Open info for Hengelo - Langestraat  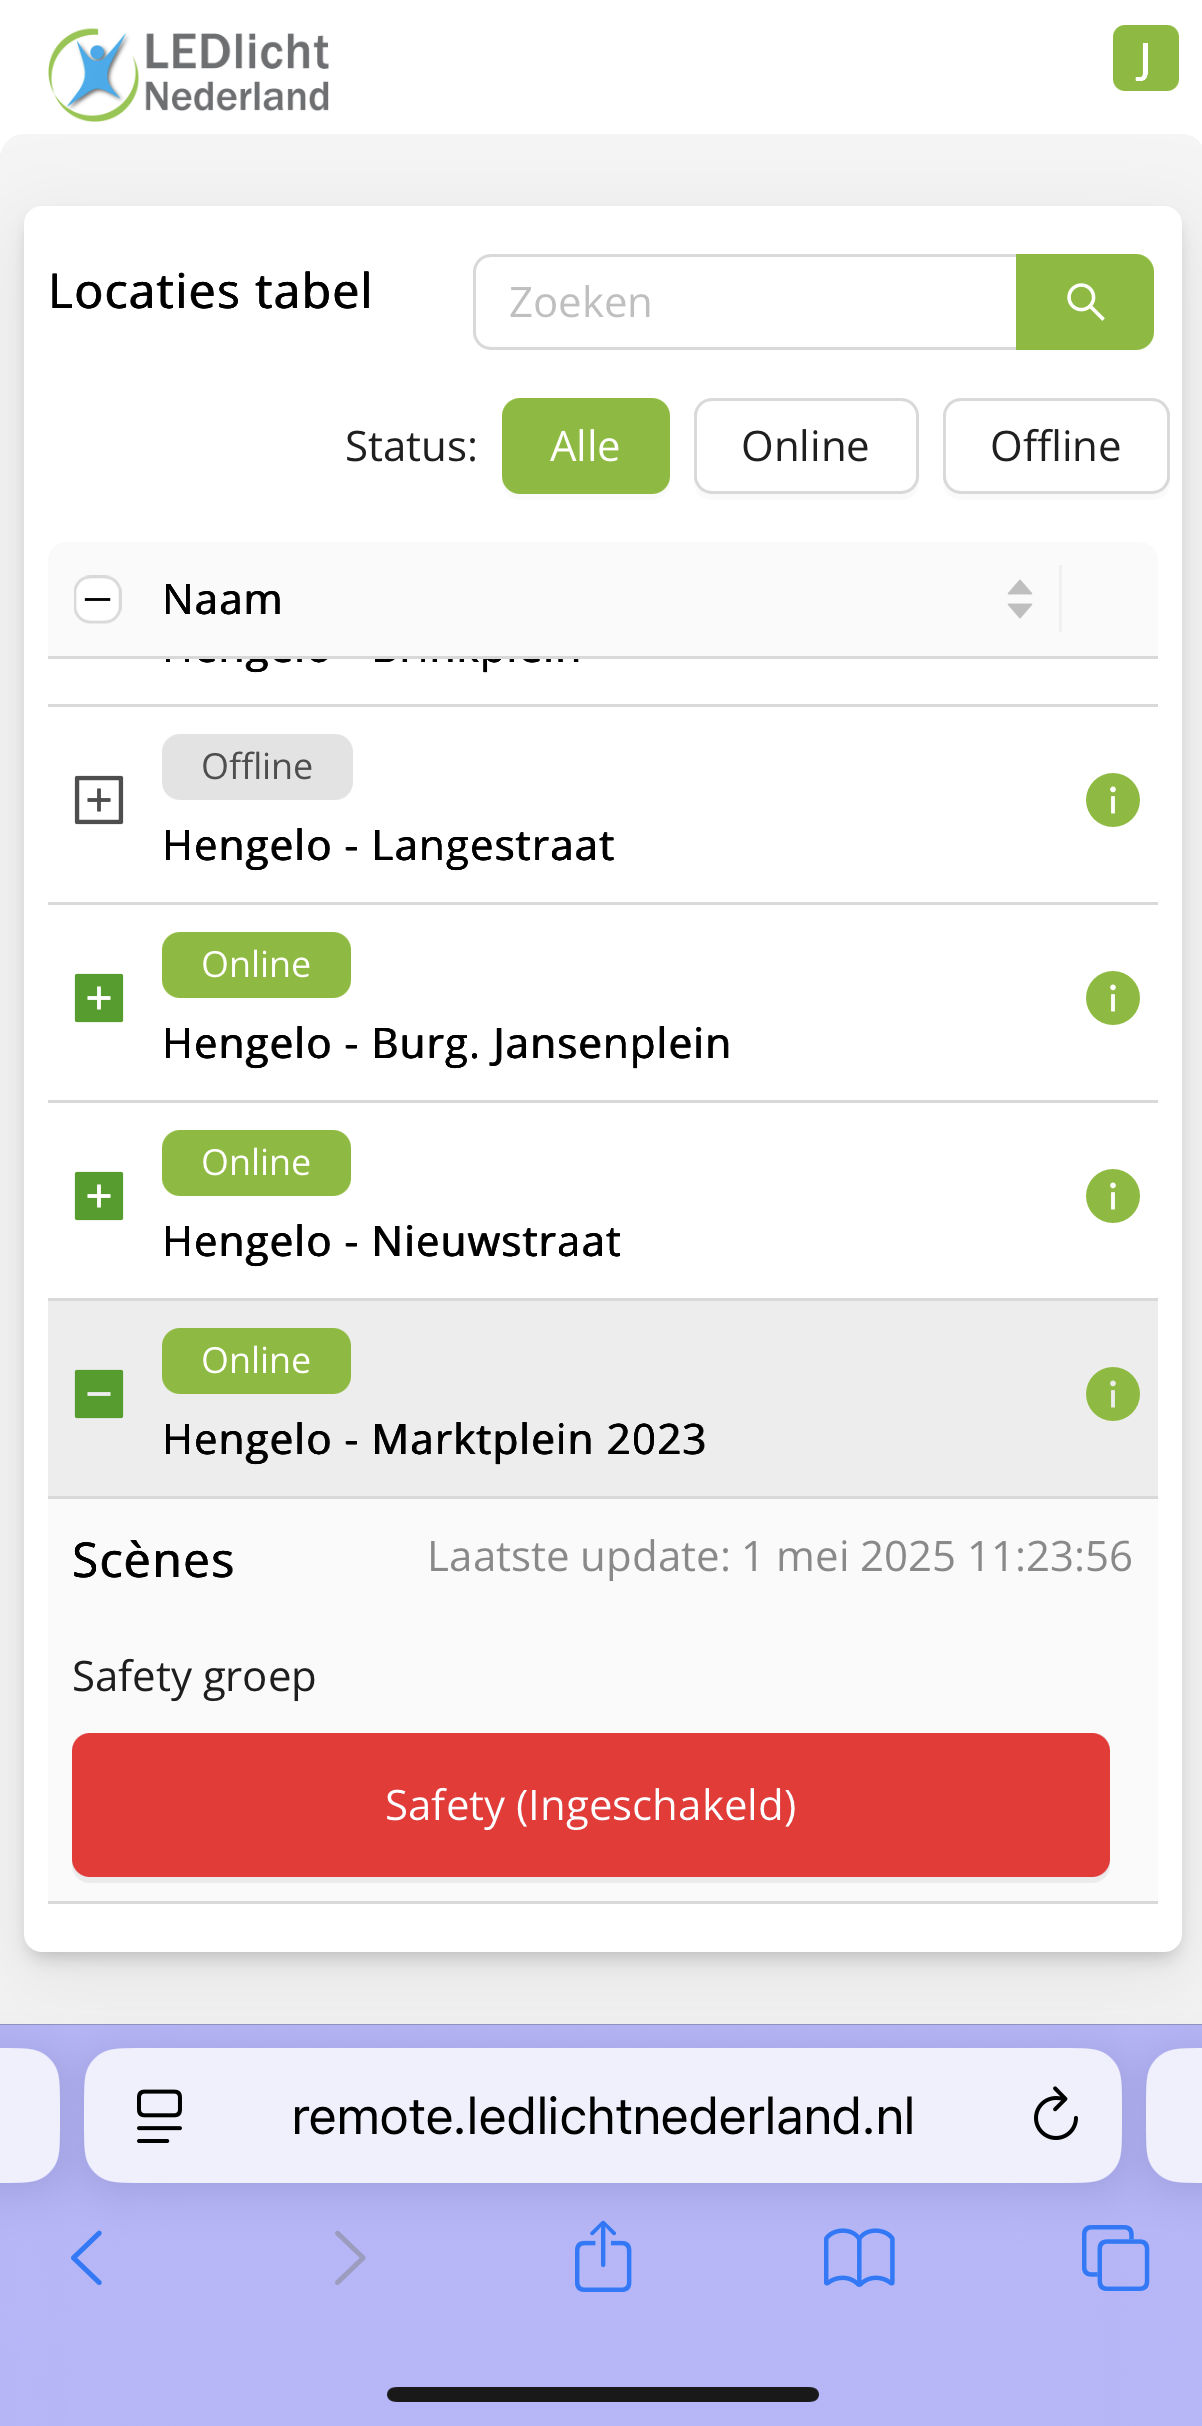1112,800
